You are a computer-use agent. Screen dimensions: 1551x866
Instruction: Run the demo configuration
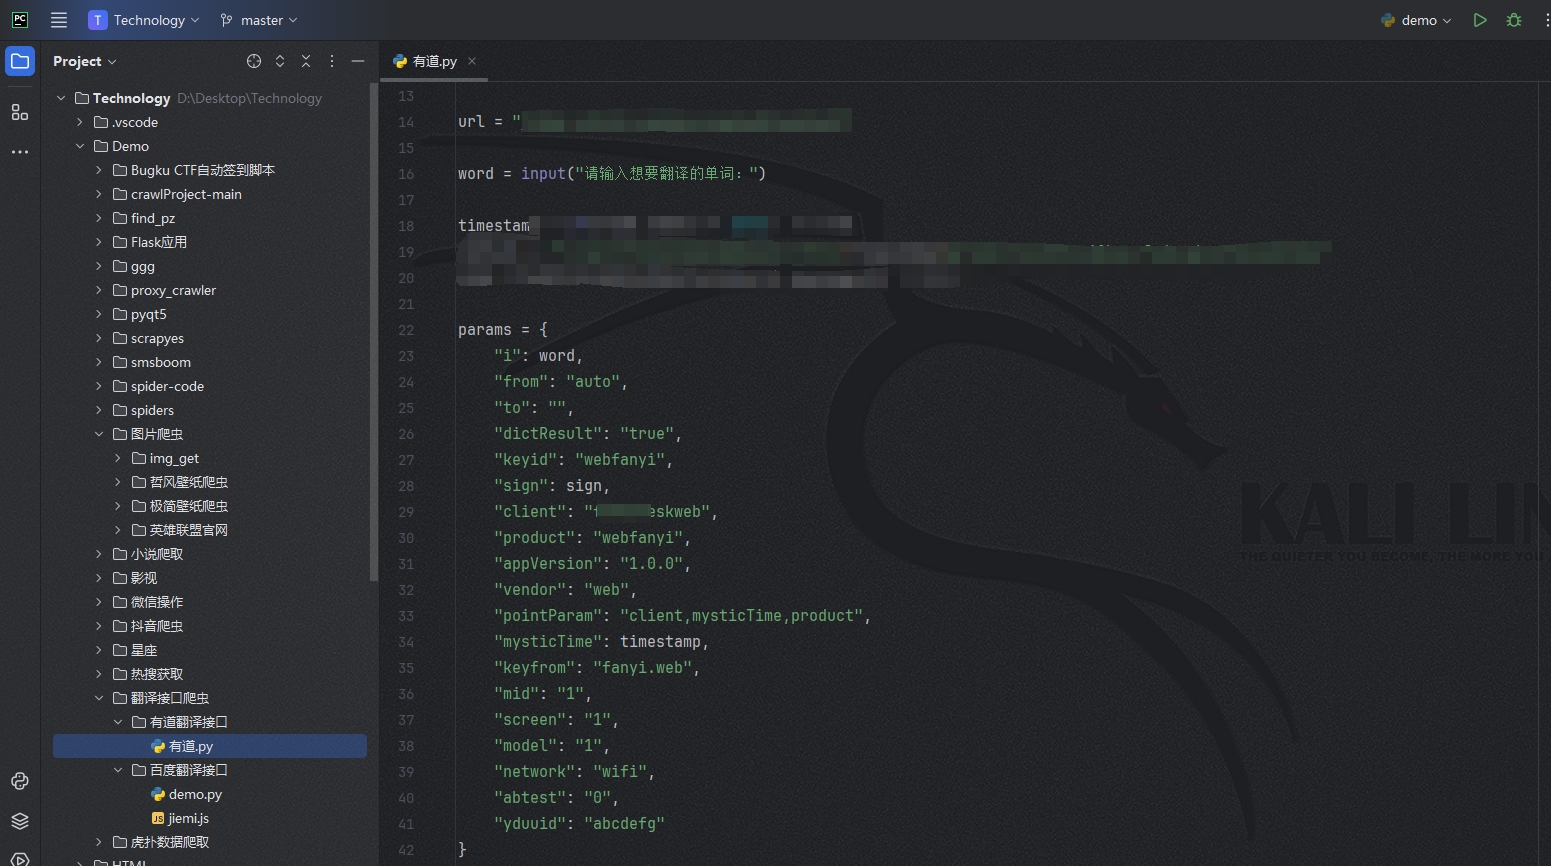[x=1480, y=20]
